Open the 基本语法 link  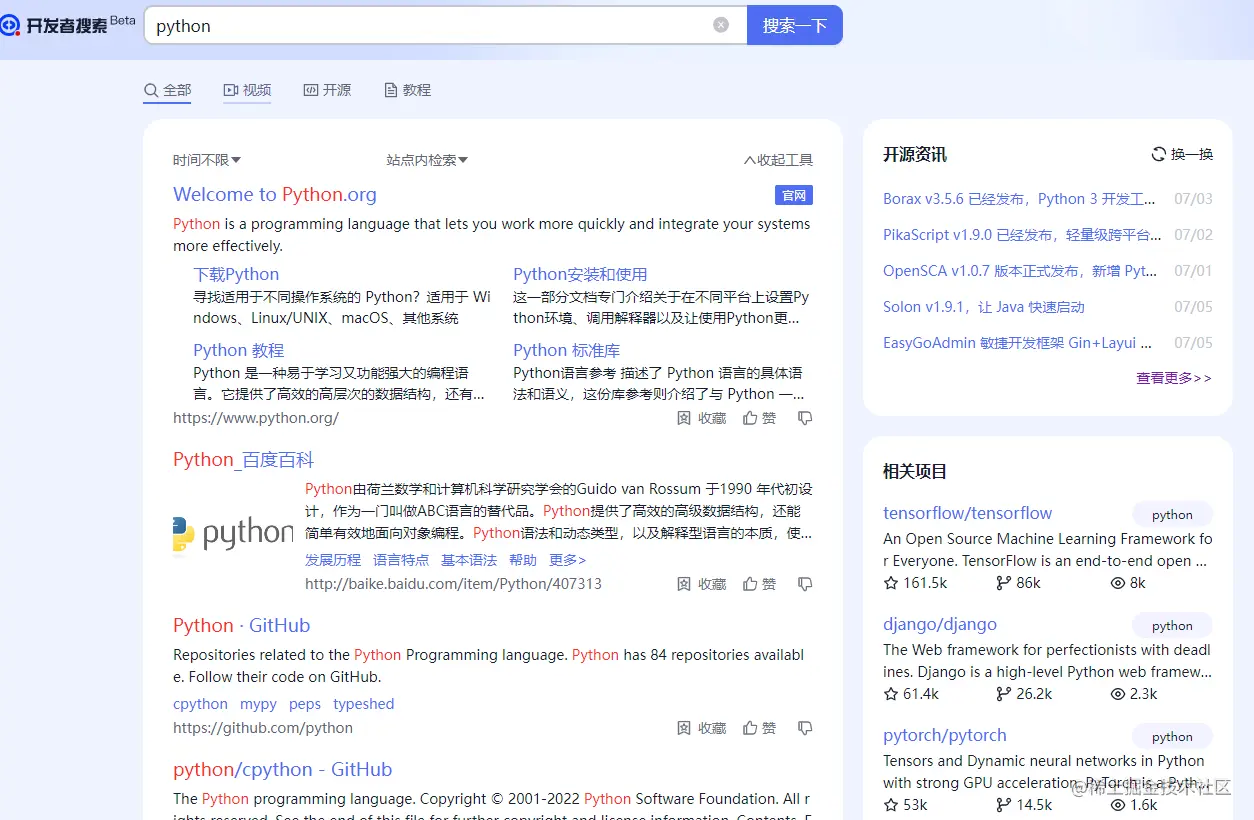click(469, 560)
